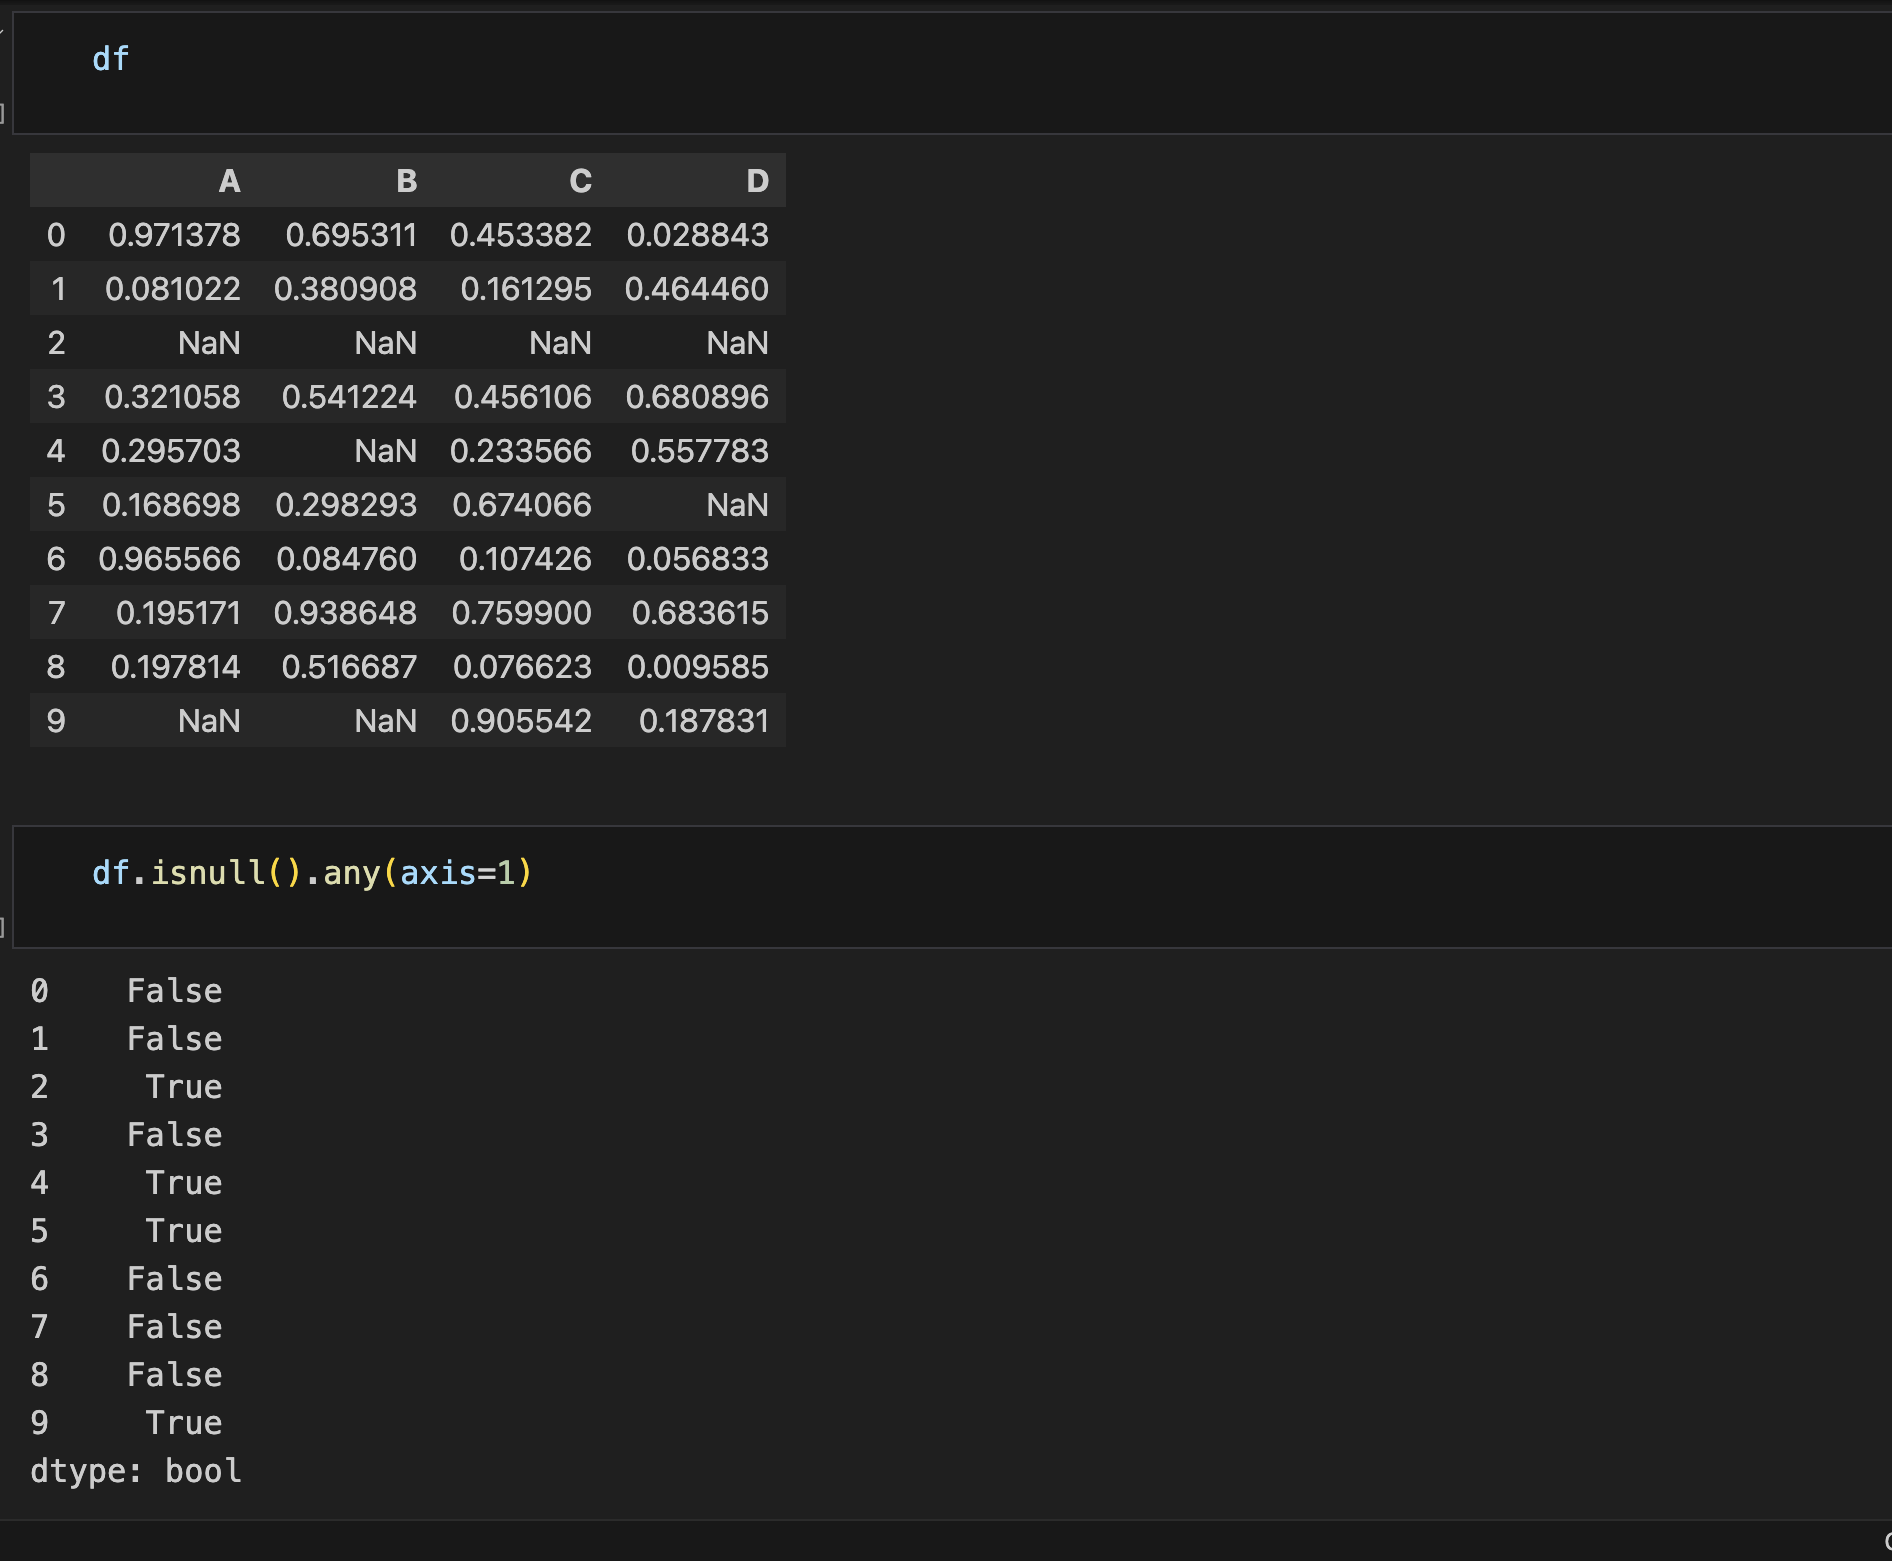1892x1561 pixels.
Task: Click cell value 0.965566
Action: coord(169,559)
